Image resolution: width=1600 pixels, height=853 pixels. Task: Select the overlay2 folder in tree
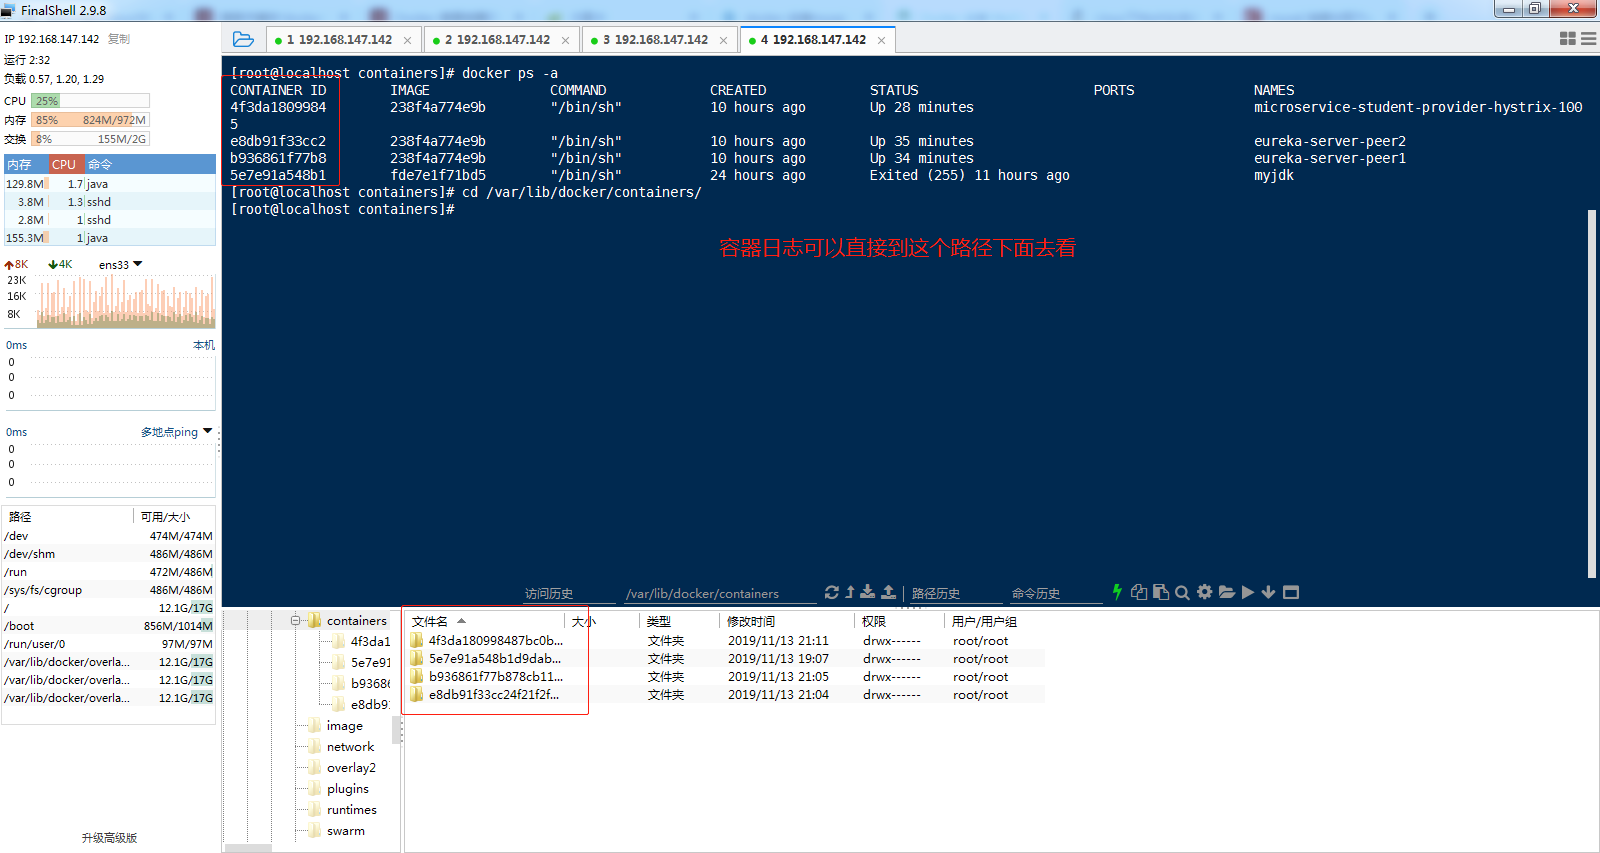click(351, 768)
